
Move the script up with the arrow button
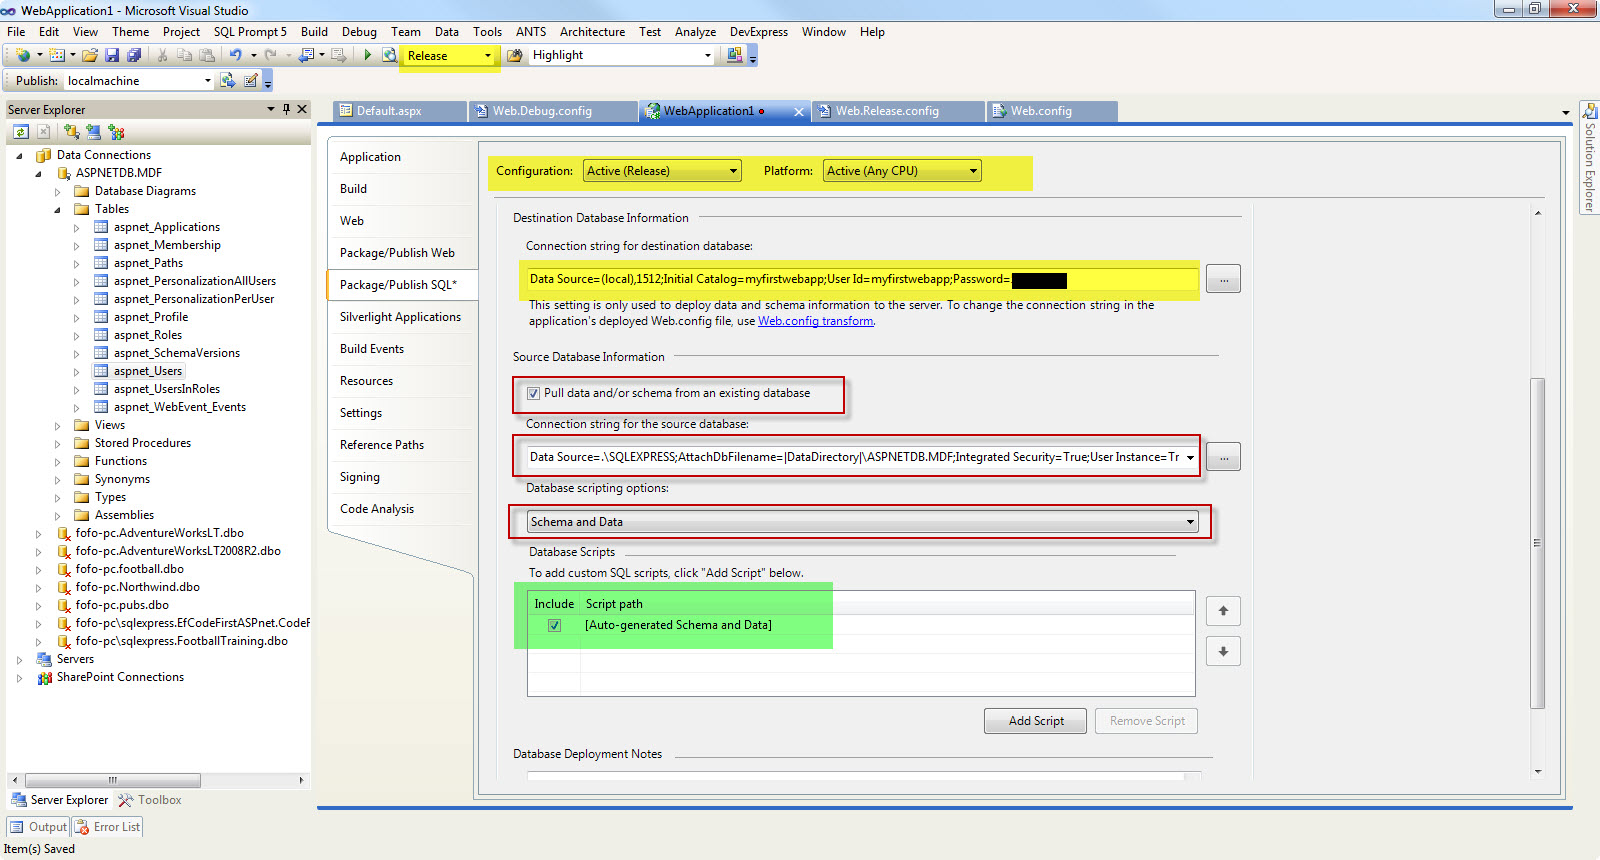click(1223, 611)
